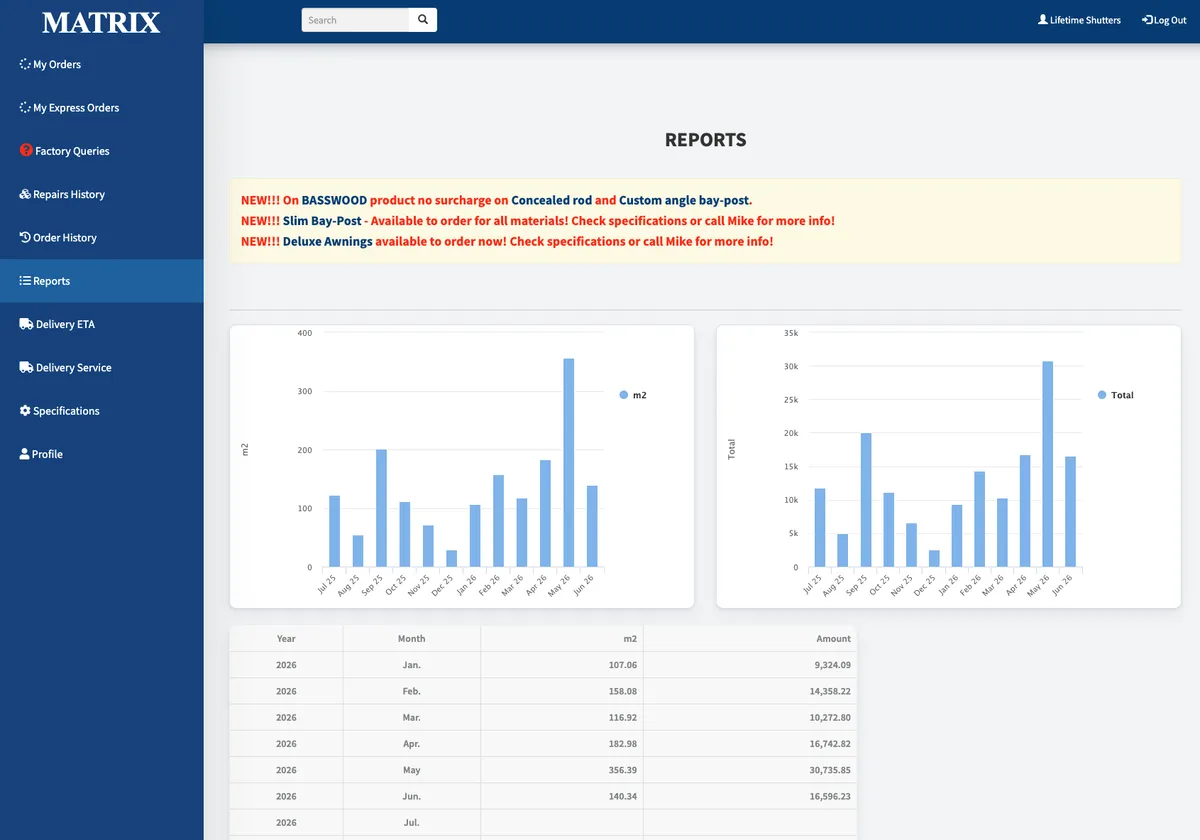Image resolution: width=1200 pixels, height=840 pixels.
Task: Open Delivery Service page
Action: (101, 368)
